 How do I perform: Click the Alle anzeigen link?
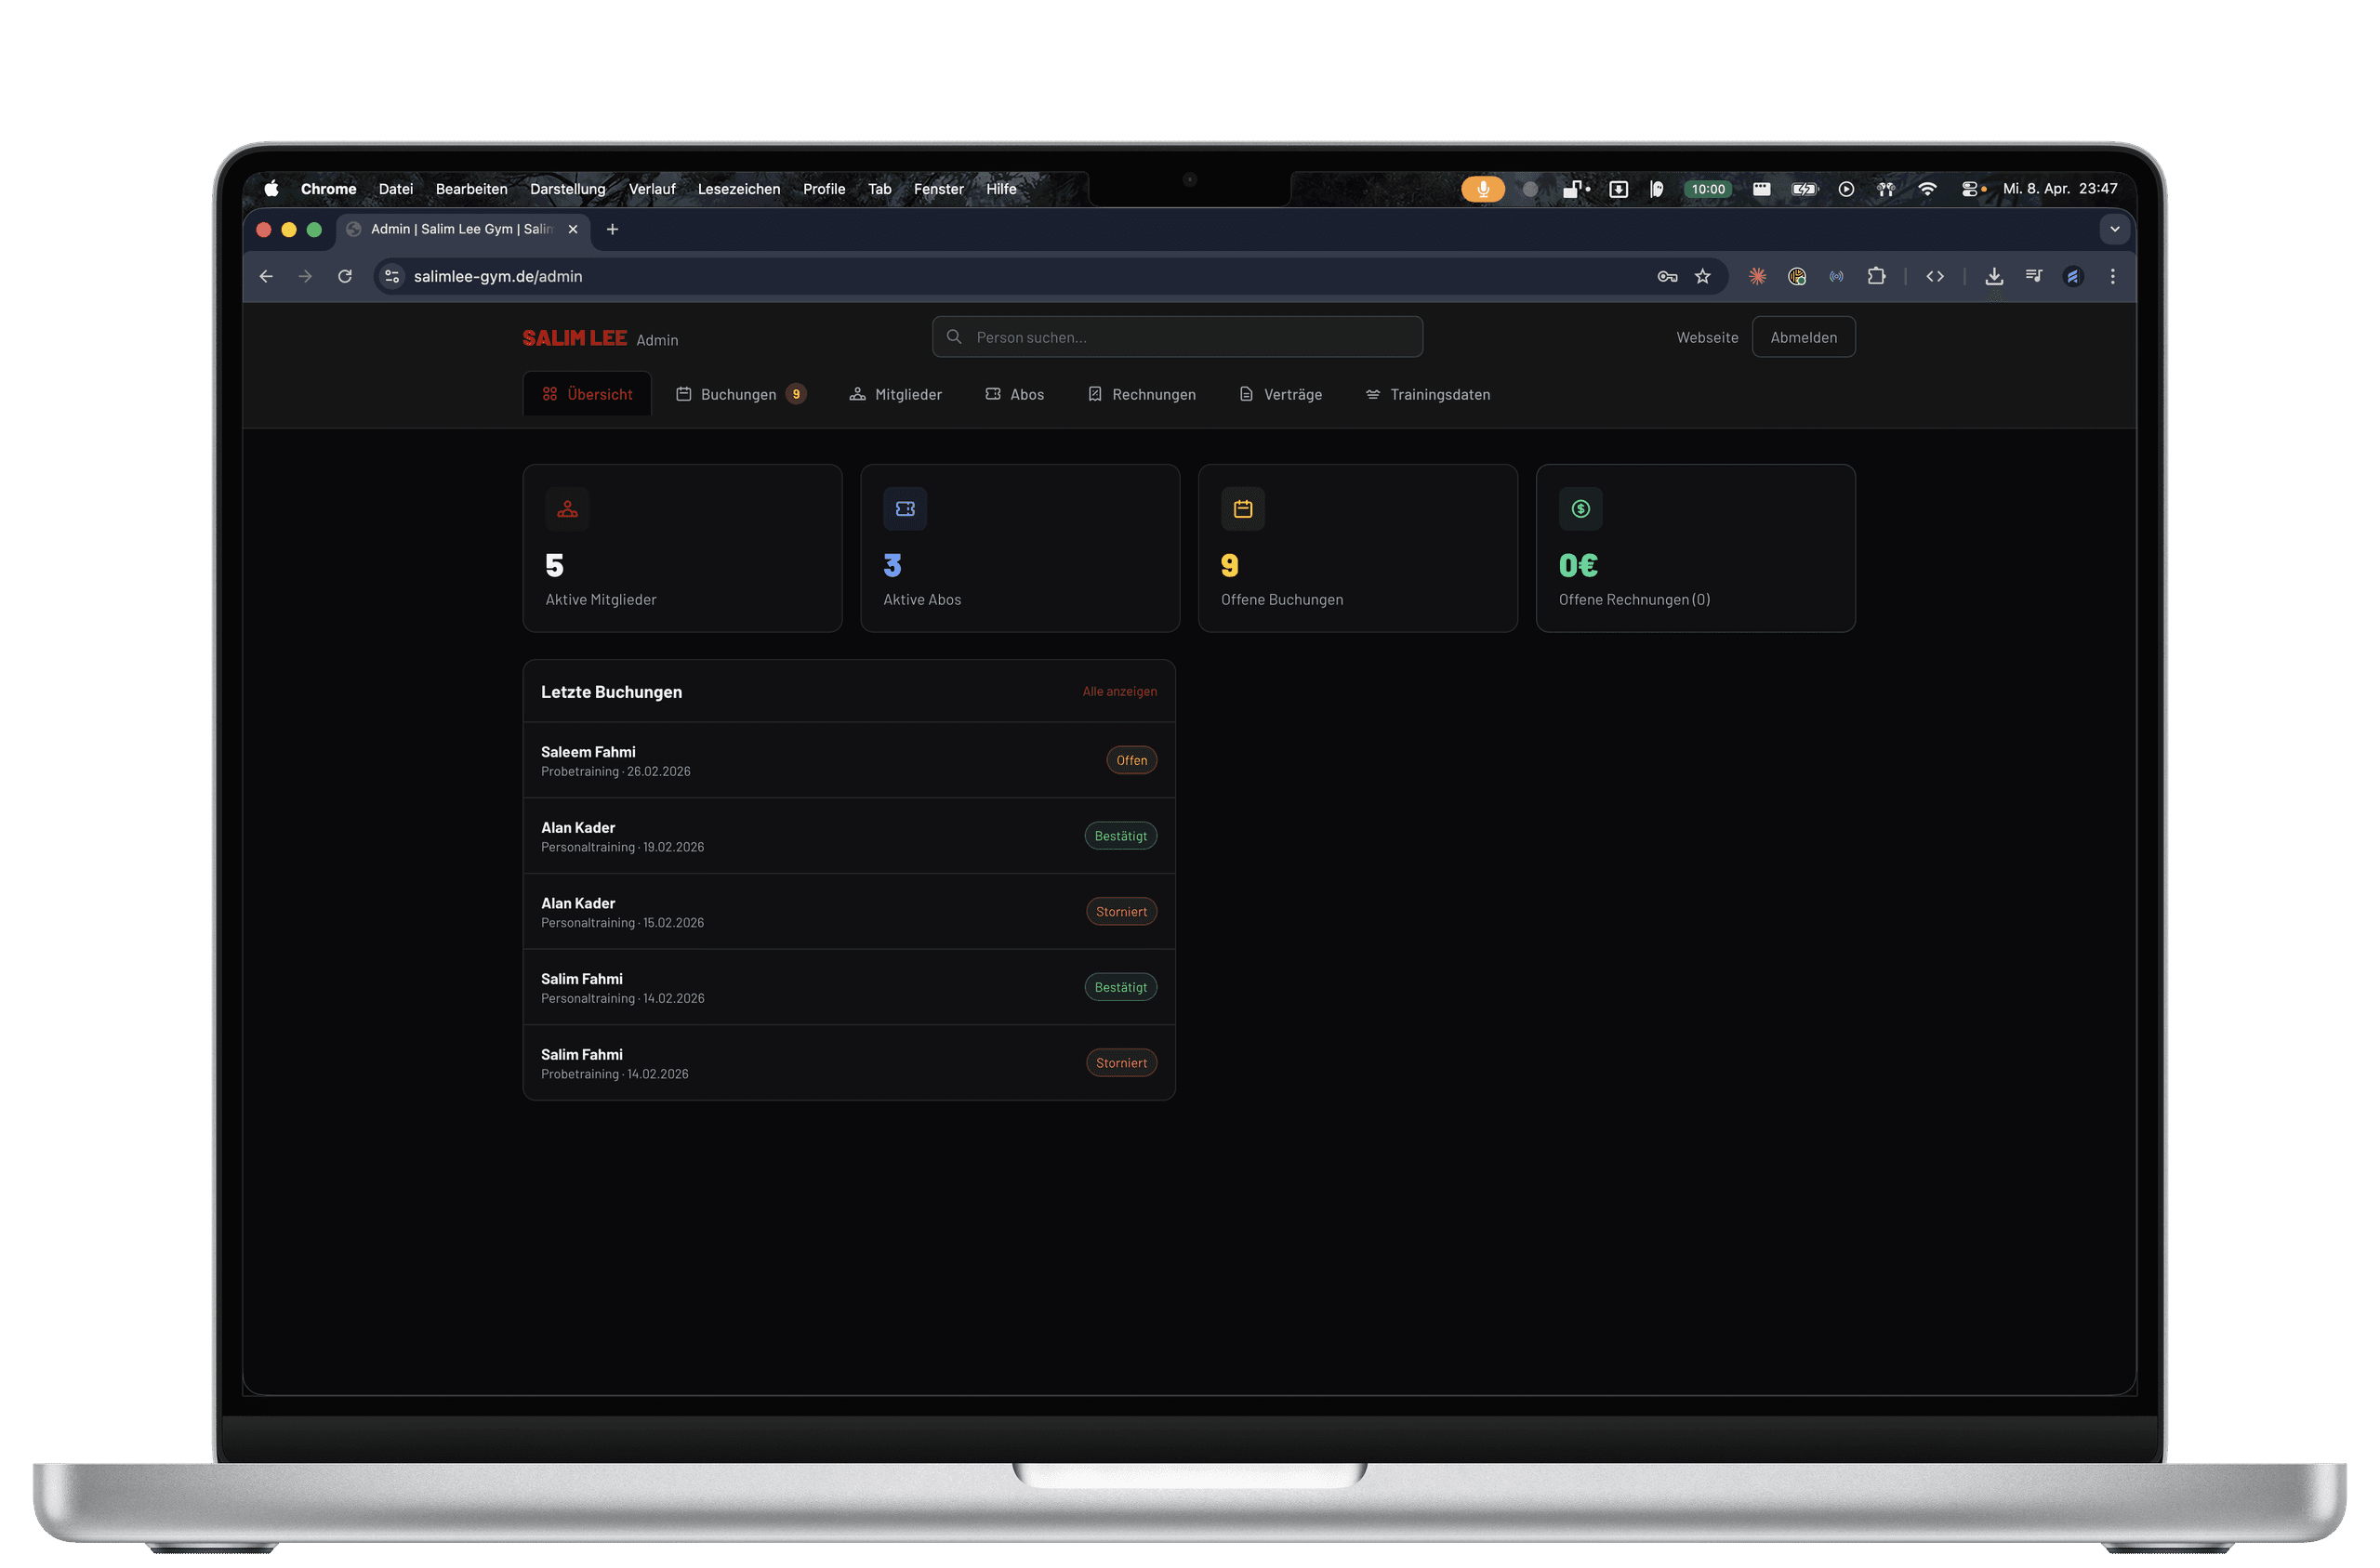[1119, 691]
